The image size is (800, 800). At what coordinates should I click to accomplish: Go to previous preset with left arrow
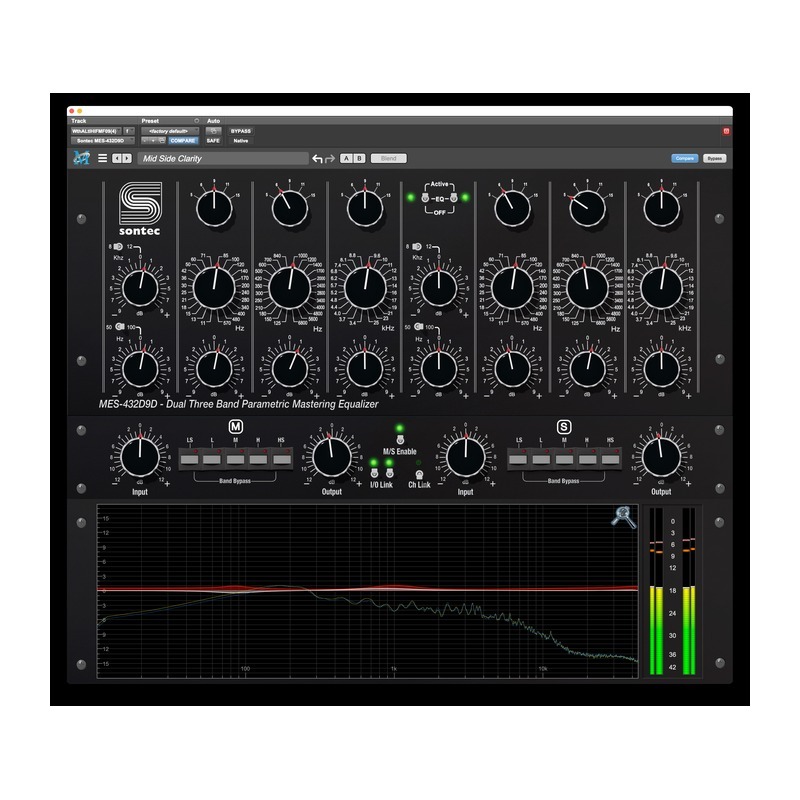click(117, 159)
